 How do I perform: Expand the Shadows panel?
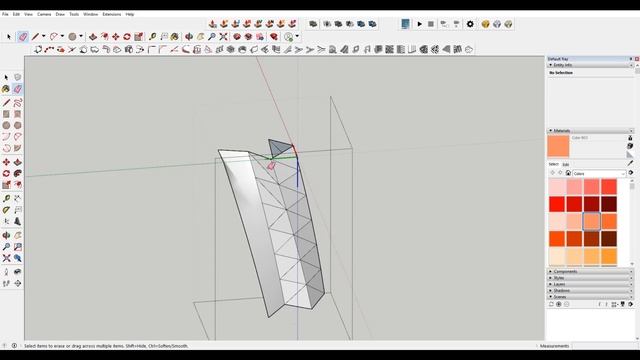[x=550, y=291]
